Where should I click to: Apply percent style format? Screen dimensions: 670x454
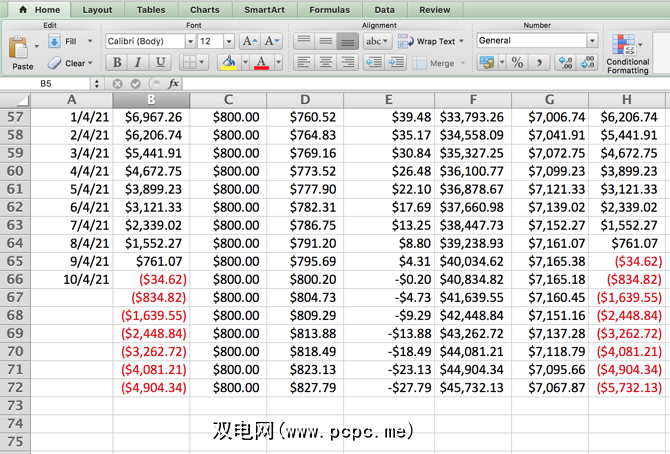click(517, 62)
